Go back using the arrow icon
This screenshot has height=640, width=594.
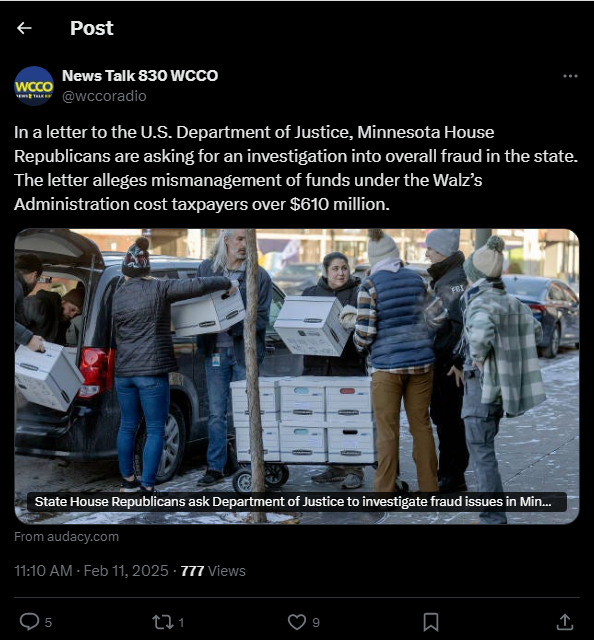click(24, 28)
